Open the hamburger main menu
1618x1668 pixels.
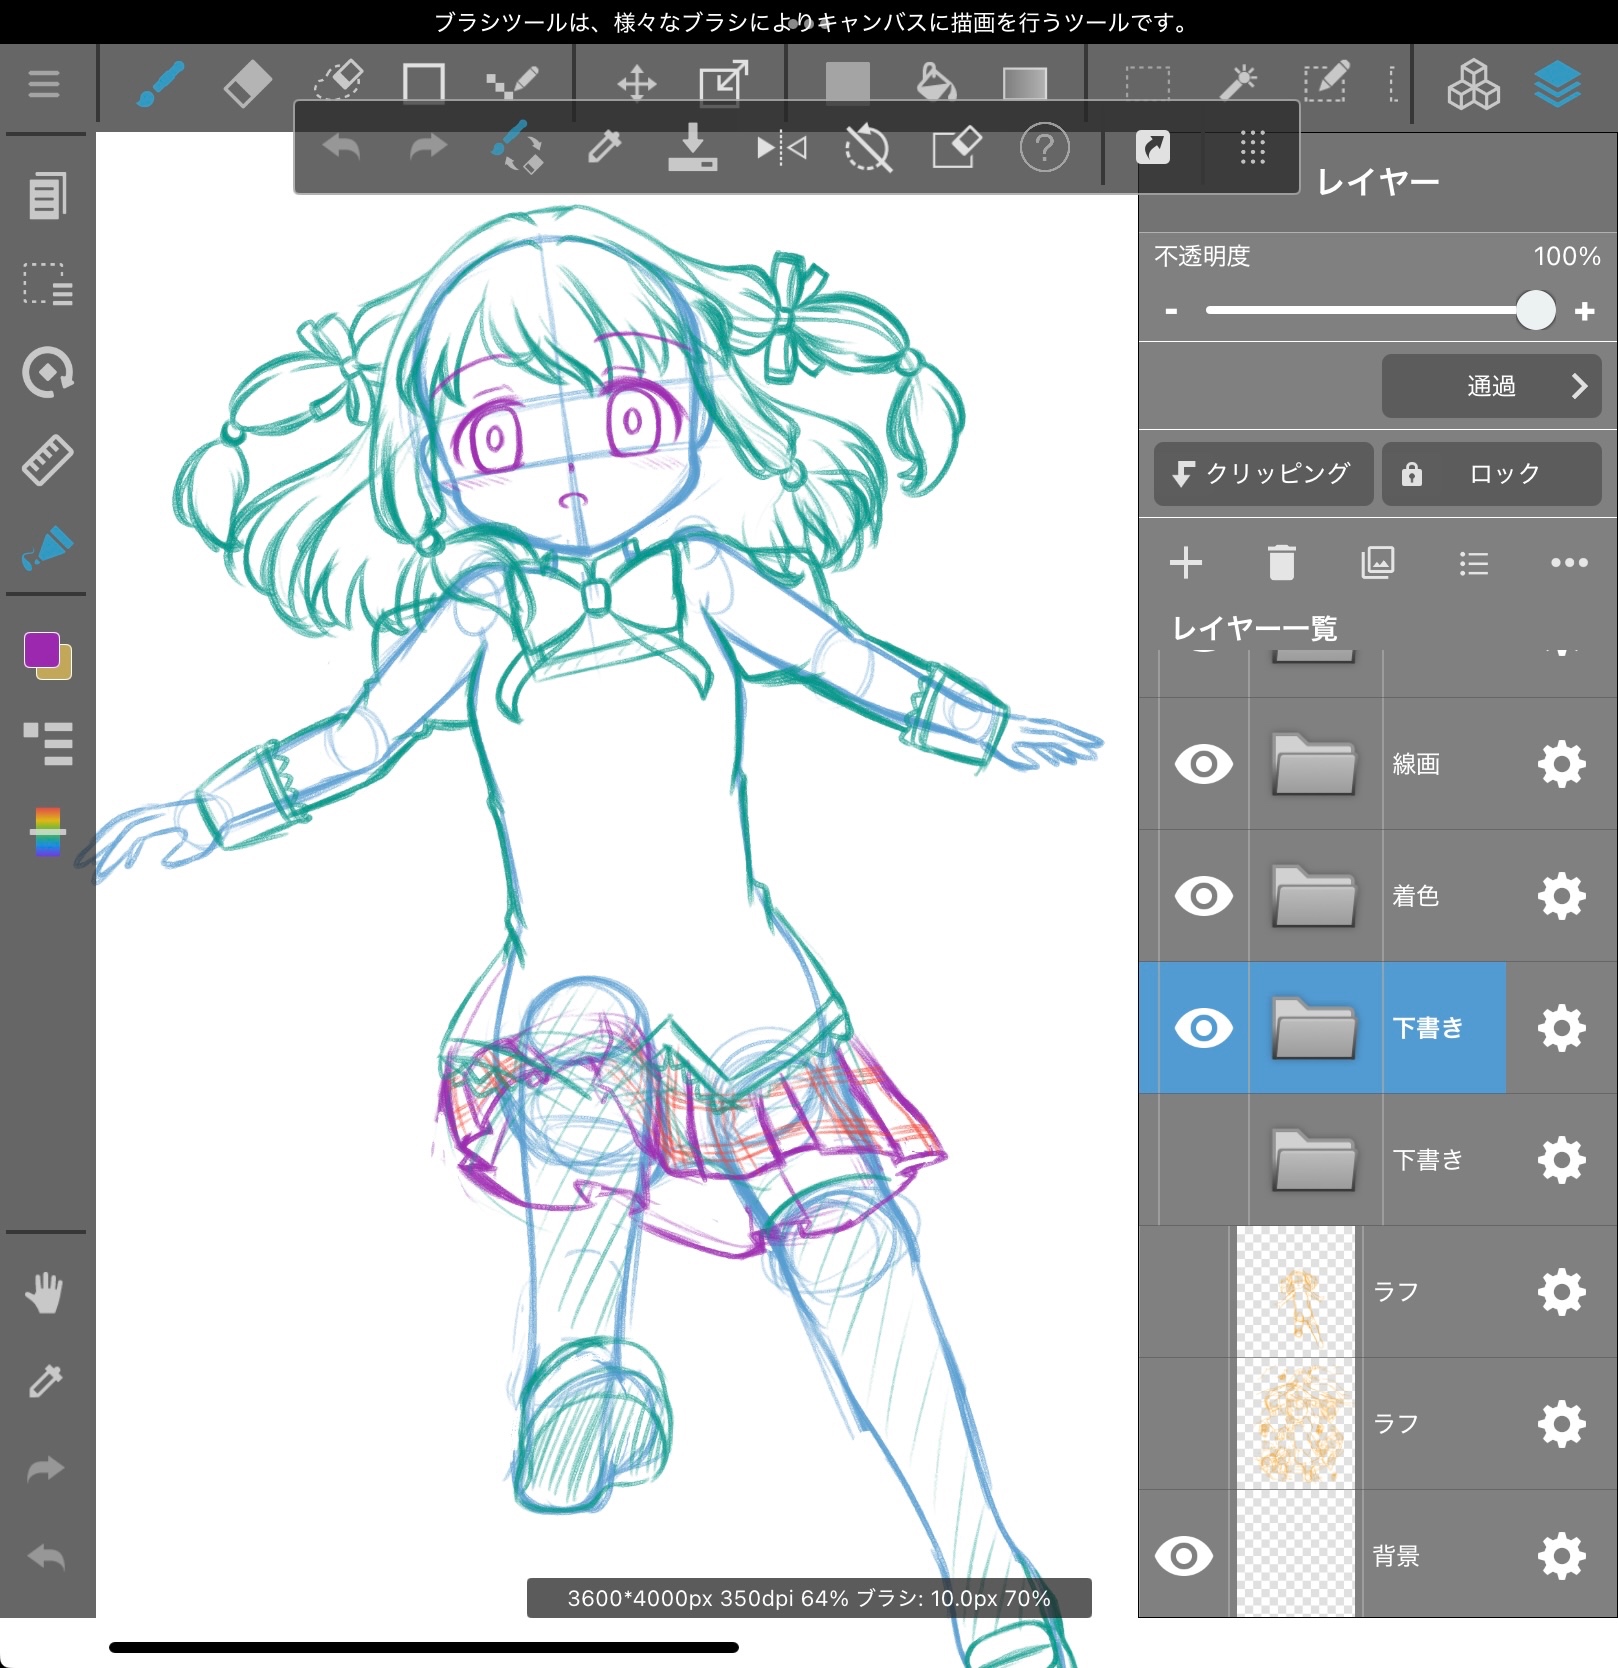click(x=44, y=84)
